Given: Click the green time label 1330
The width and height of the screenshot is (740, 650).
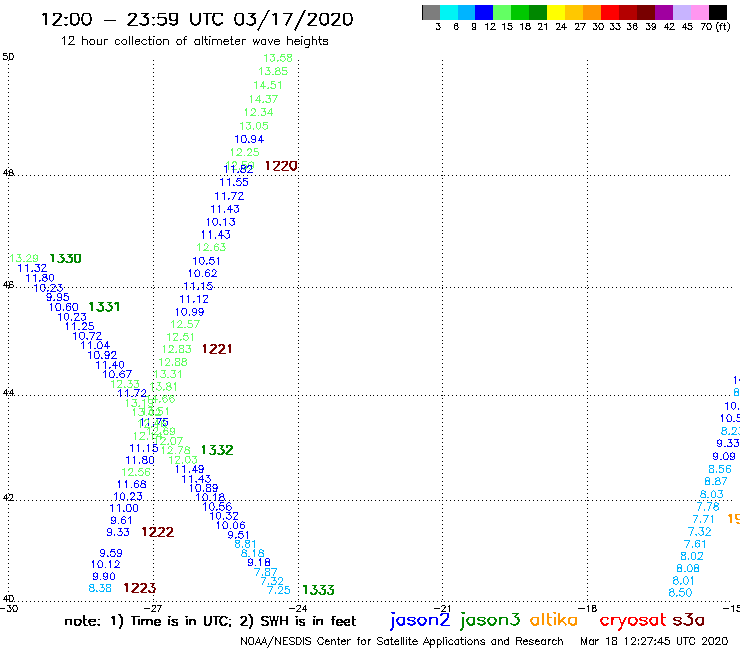Looking at the screenshot, I should [x=65, y=259].
